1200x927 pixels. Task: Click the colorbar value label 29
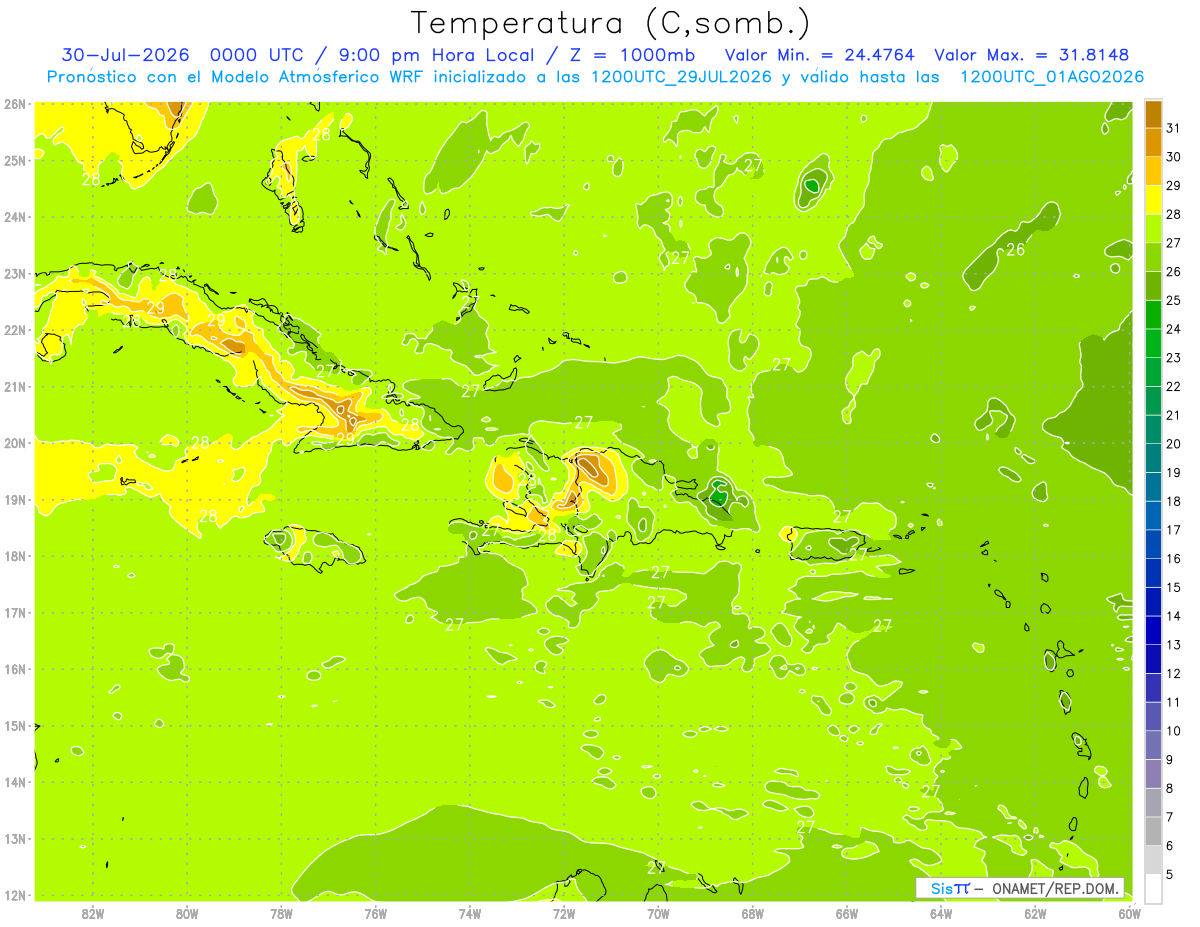[1173, 186]
